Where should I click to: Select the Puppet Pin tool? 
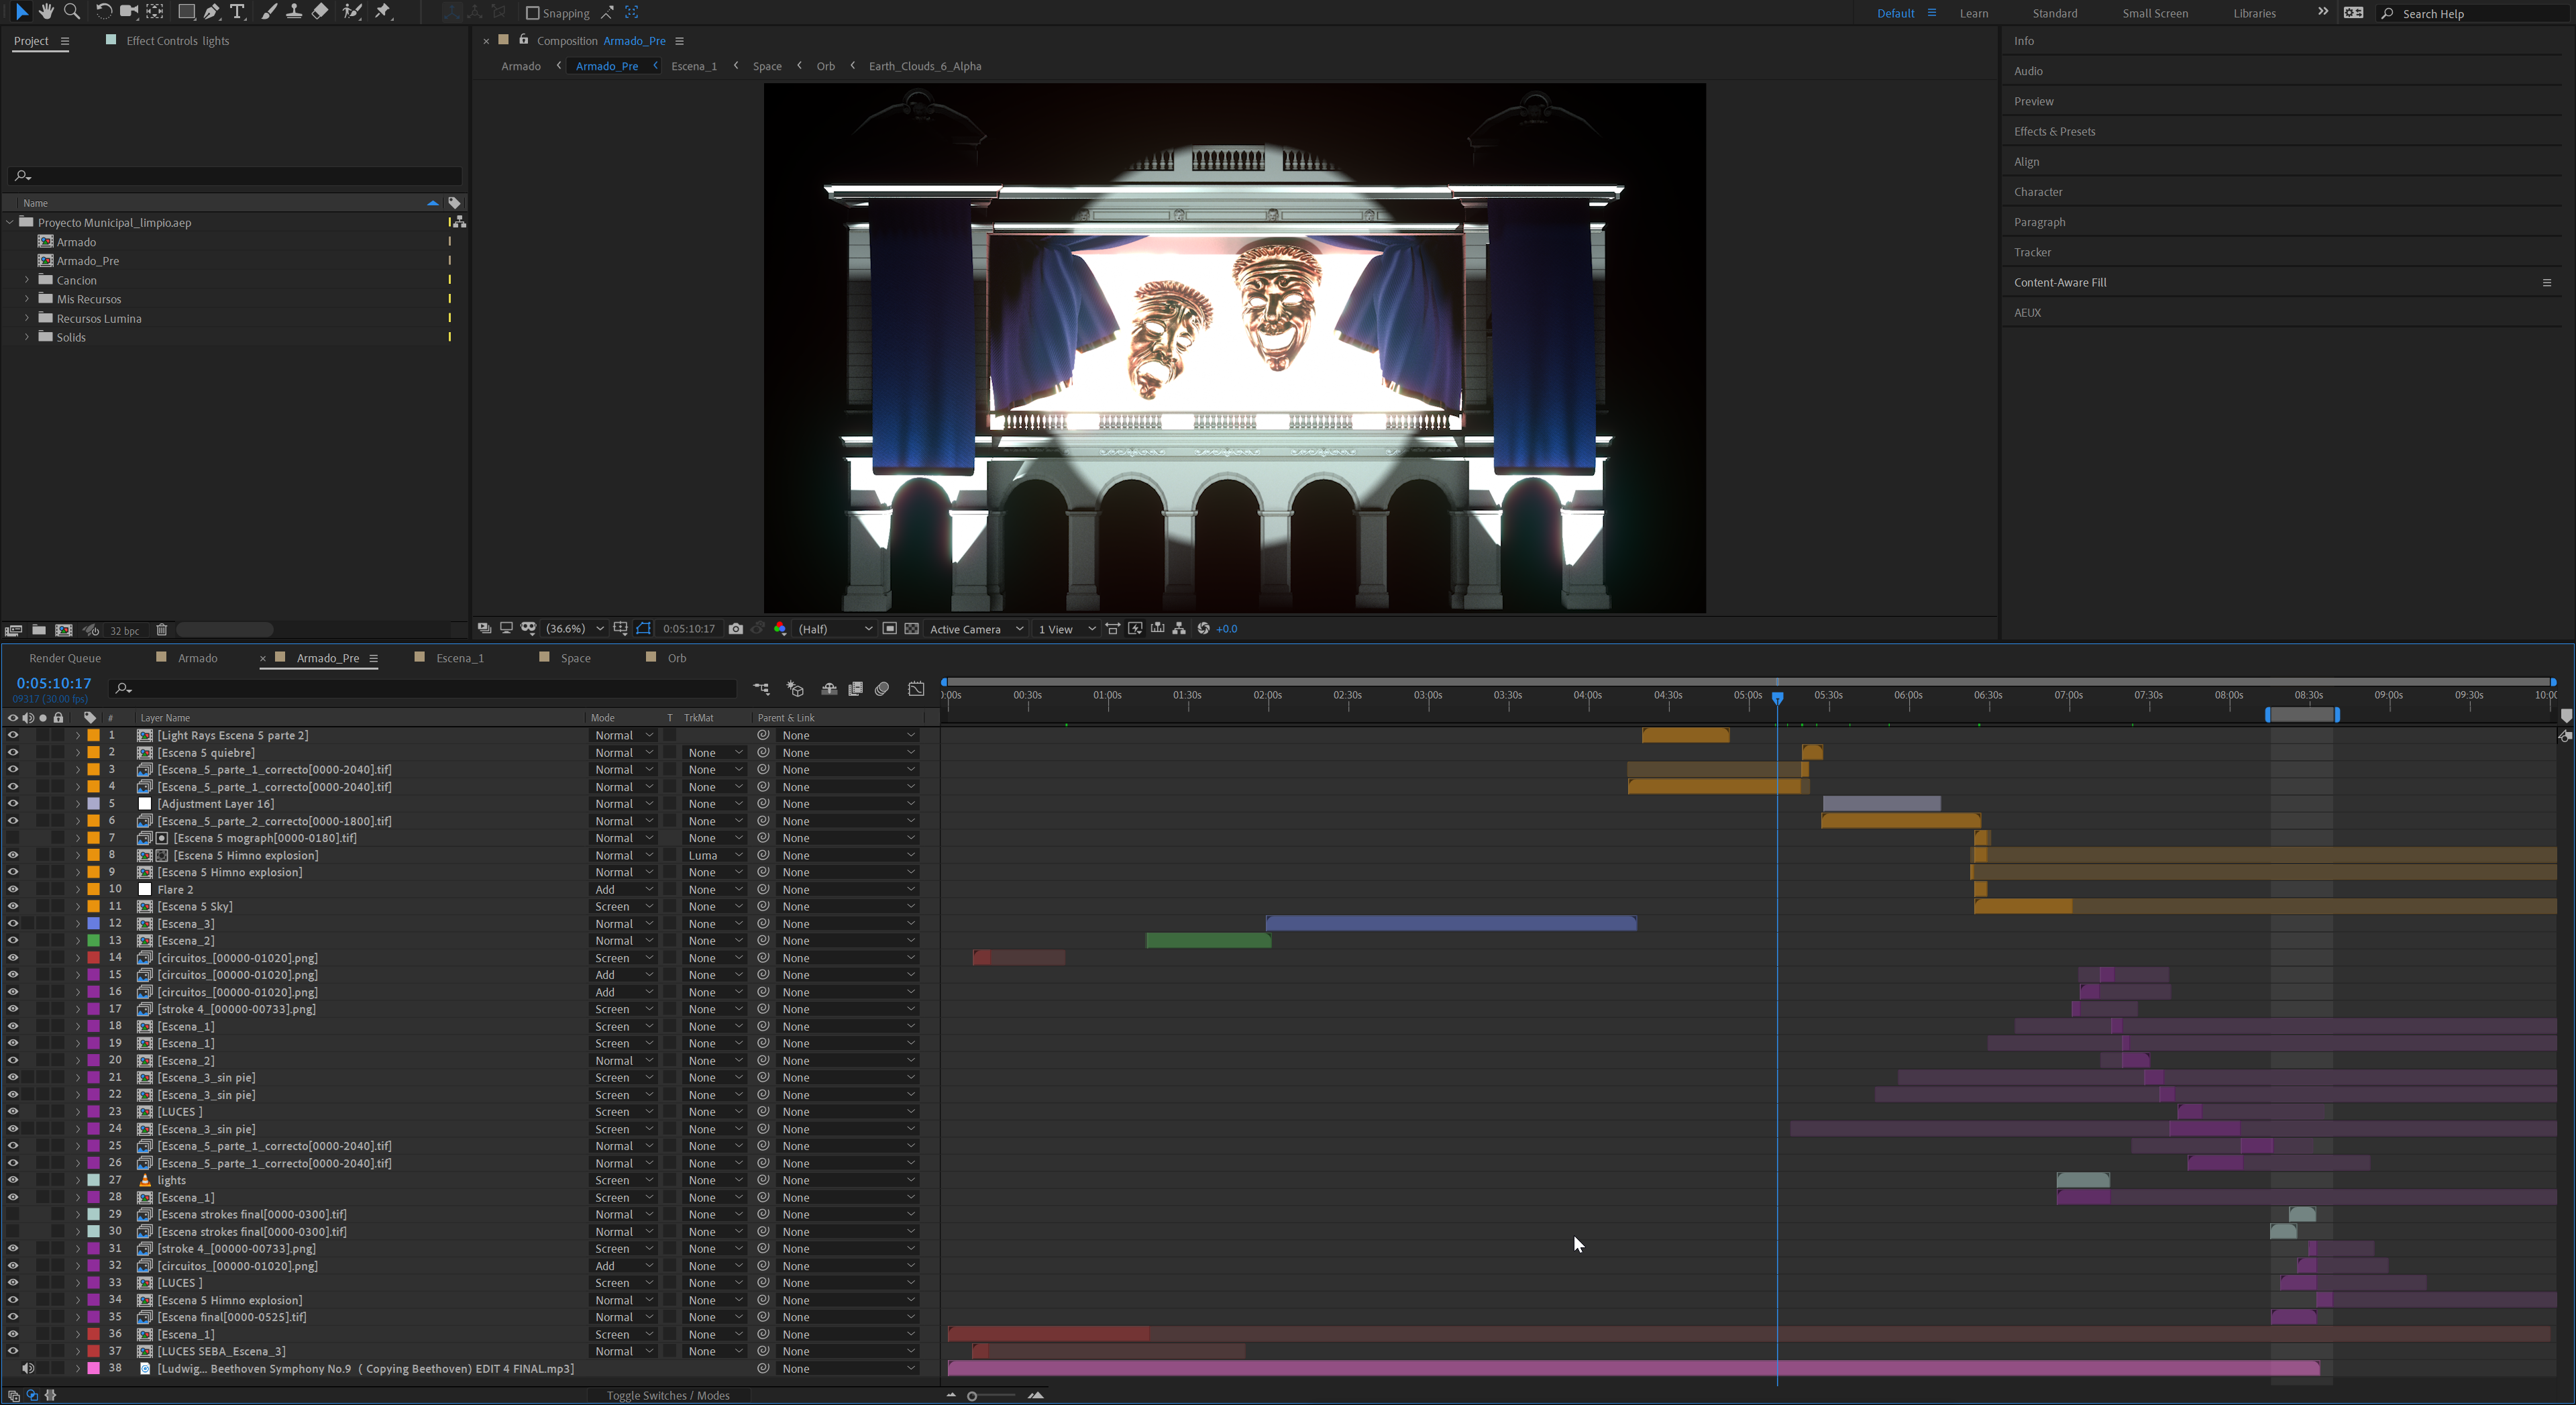click(x=384, y=12)
